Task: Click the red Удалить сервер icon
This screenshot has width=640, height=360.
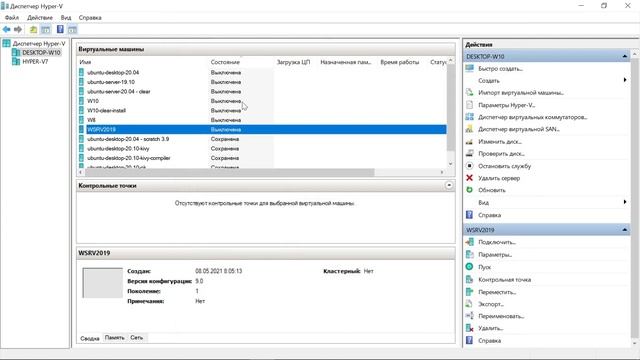Action: pos(469,178)
